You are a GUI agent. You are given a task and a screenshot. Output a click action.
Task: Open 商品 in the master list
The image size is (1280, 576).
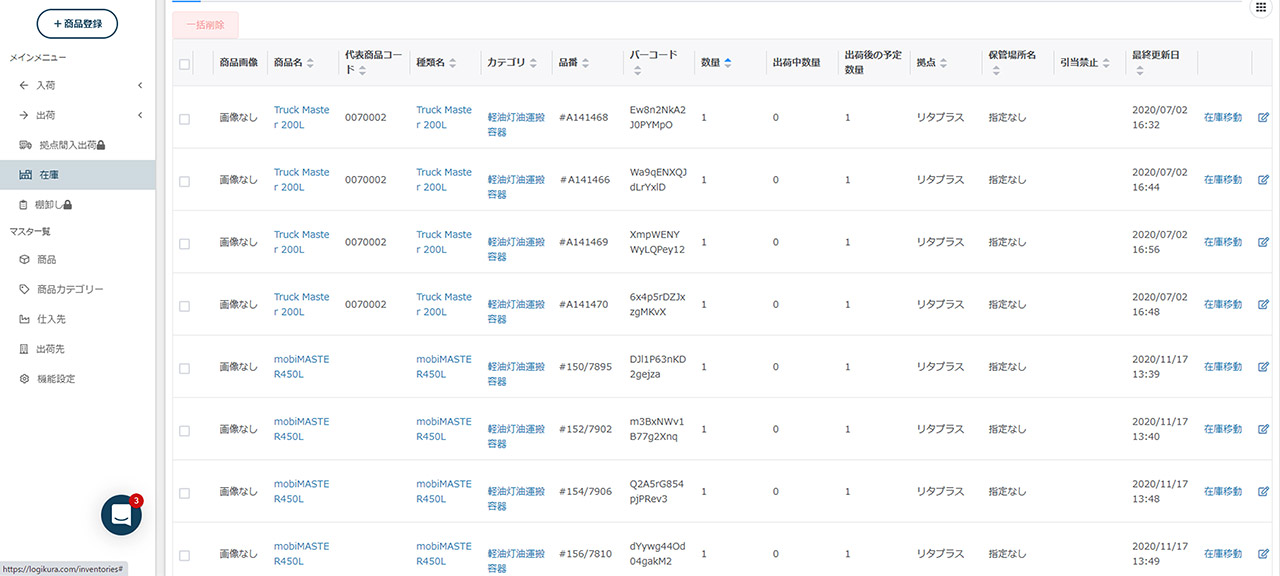pyautogui.click(x=46, y=259)
